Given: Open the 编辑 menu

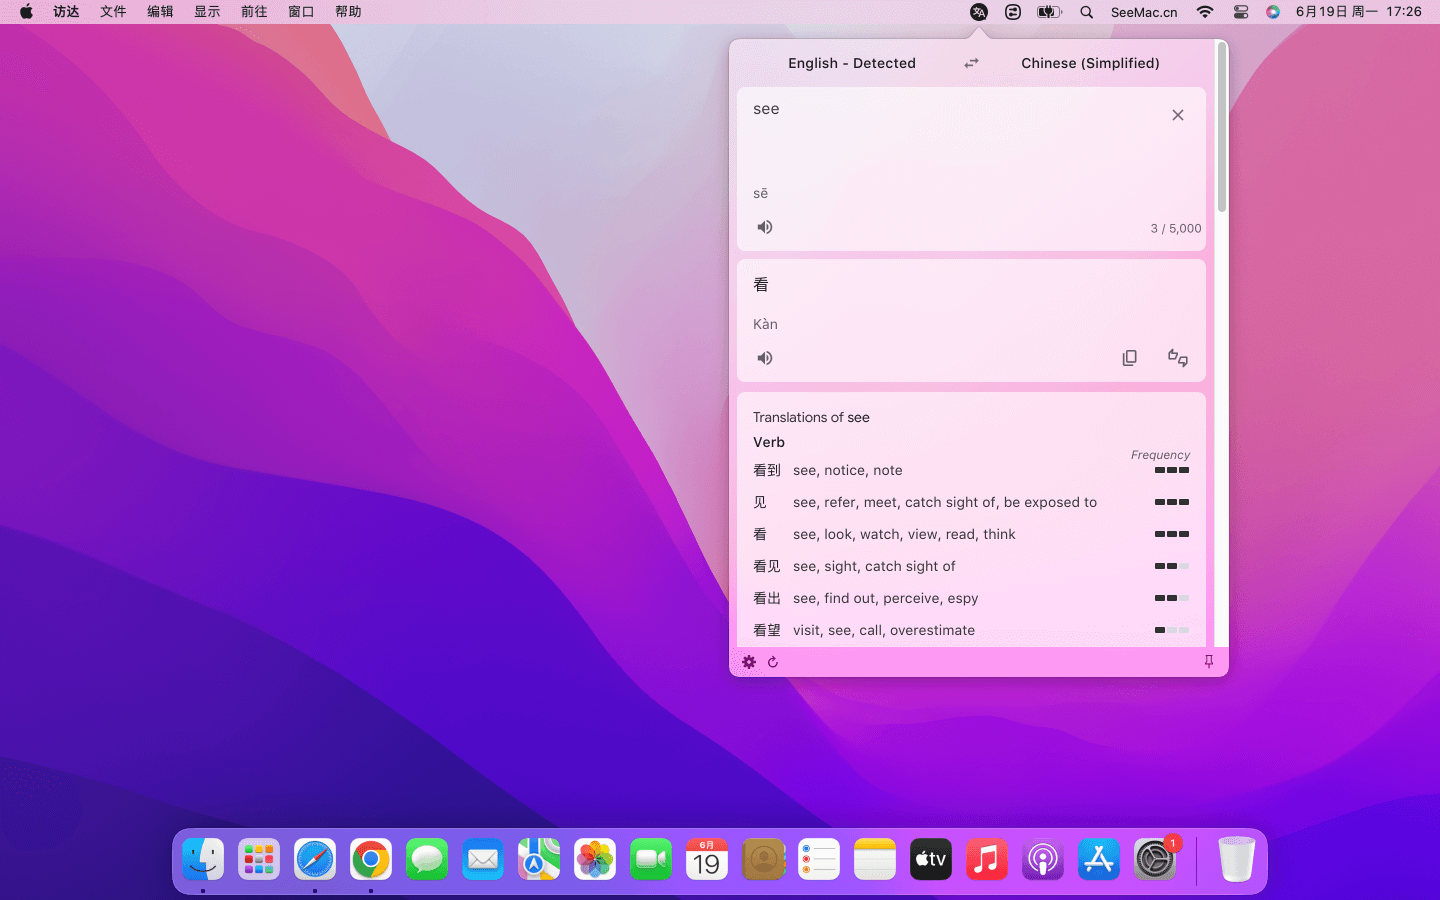Looking at the screenshot, I should click(x=160, y=12).
